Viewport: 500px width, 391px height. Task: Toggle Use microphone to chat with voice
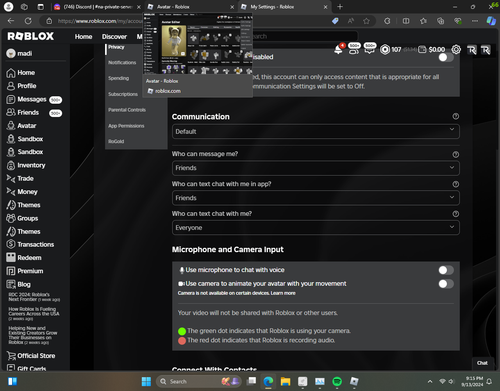click(x=446, y=270)
